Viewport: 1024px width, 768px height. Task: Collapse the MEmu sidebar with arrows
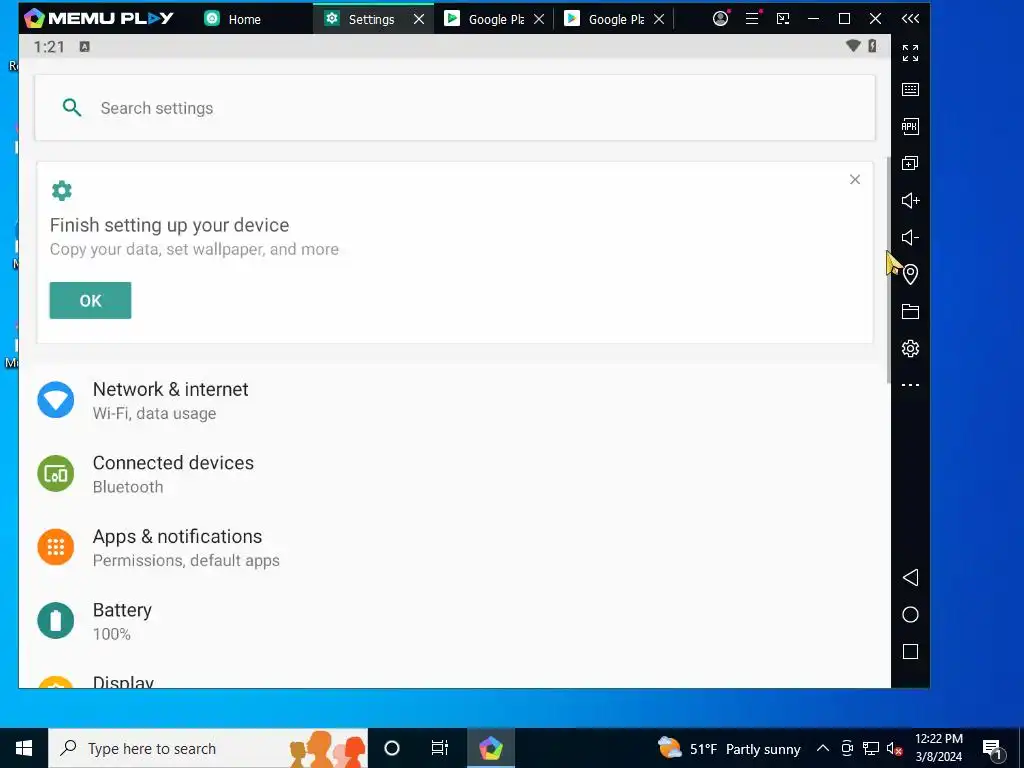910,18
